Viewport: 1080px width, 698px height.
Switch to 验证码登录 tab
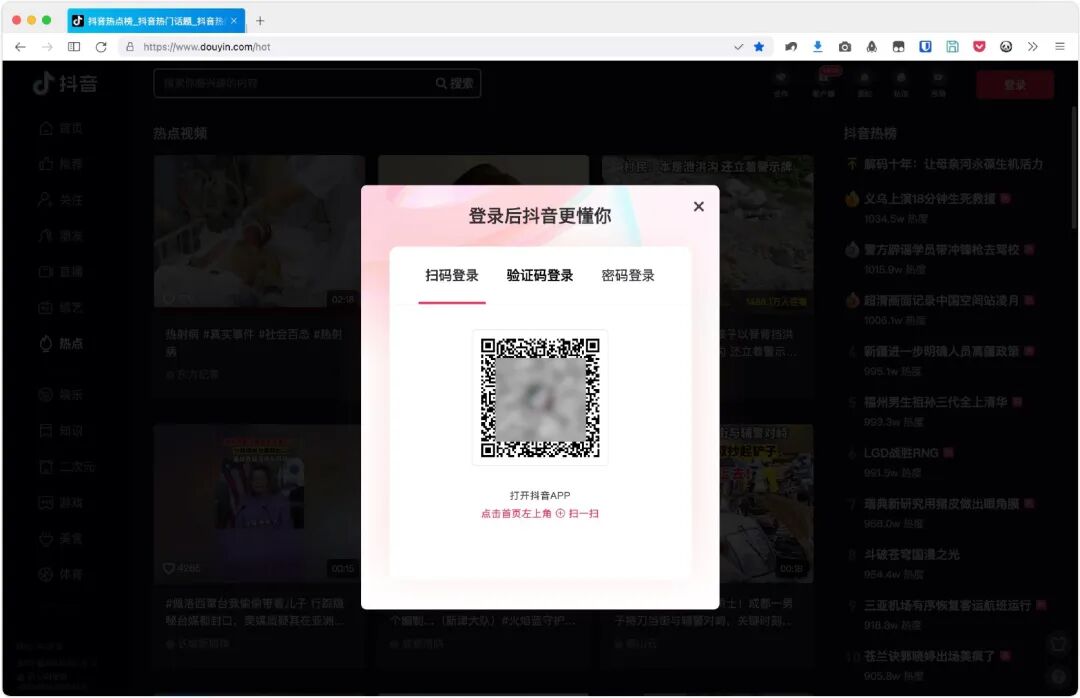(539, 276)
